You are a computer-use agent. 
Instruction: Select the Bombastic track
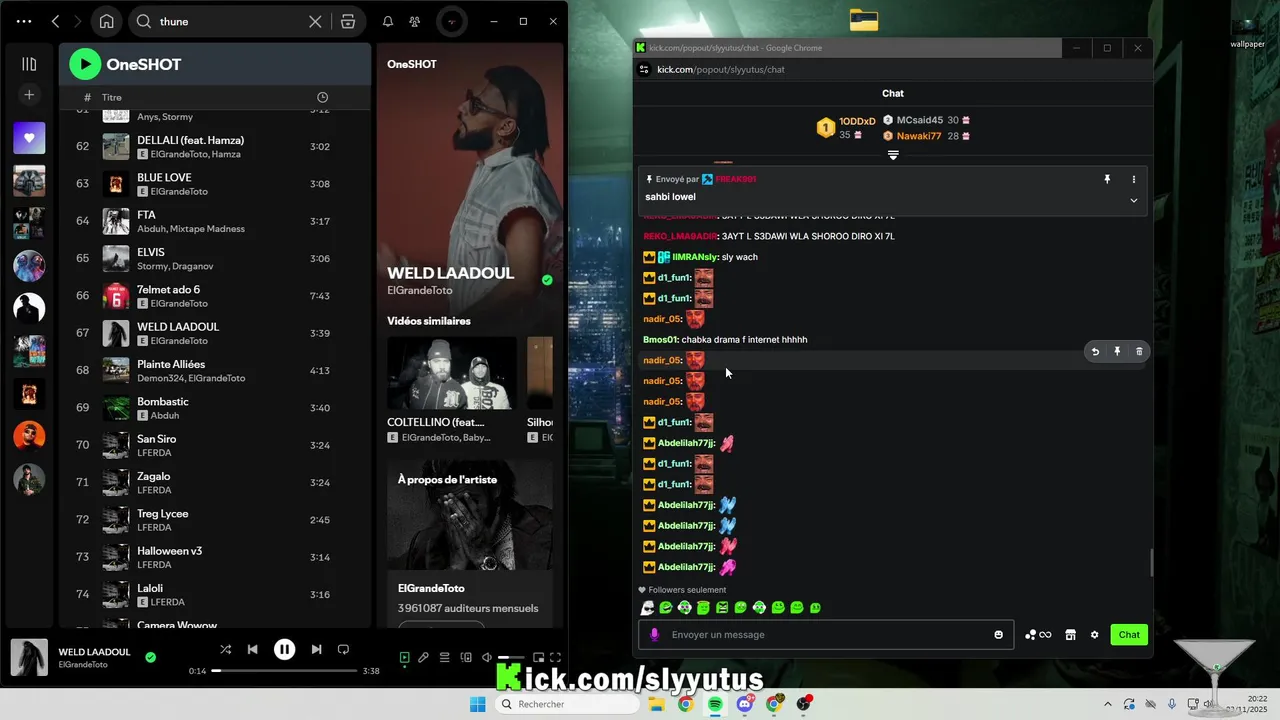214,408
